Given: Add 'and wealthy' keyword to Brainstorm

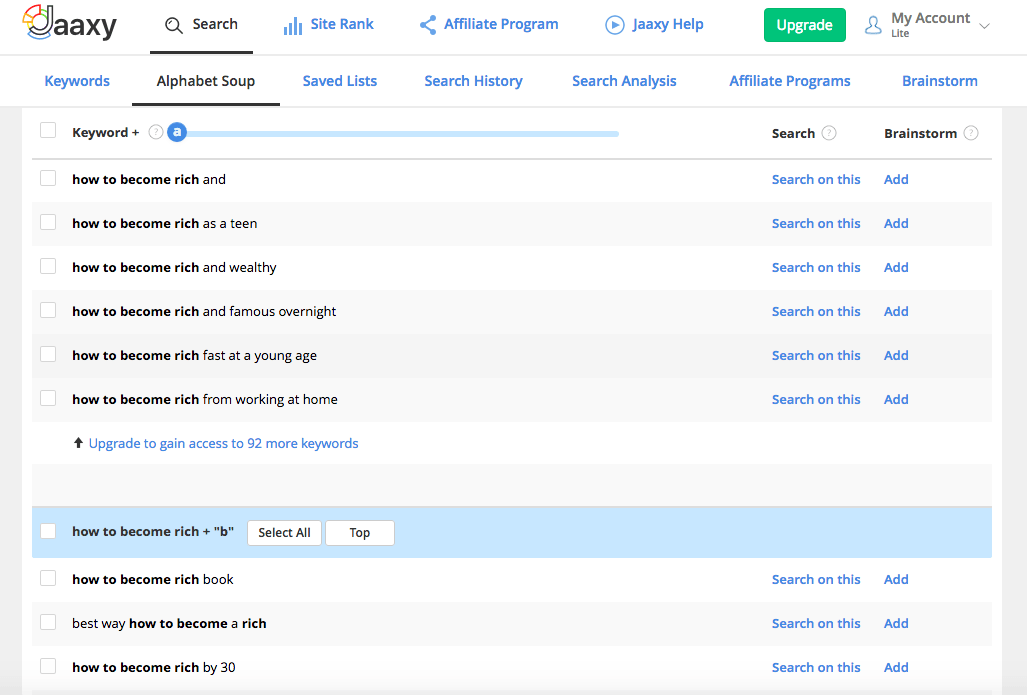Looking at the screenshot, I should 896,267.
